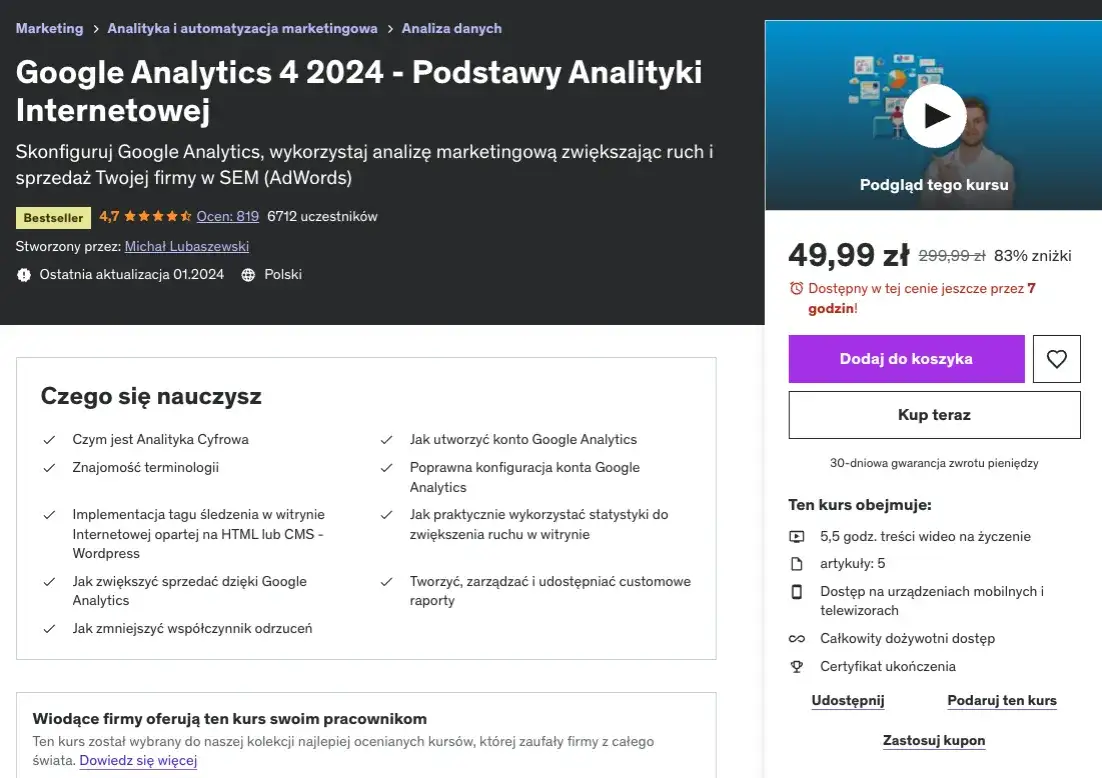Image resolution: width=1102 pixels, height=778 pixels.
Task: Click the info icon near Ostatnia aktualizacja
Action: pyautogui.click(x=24, y=274)
